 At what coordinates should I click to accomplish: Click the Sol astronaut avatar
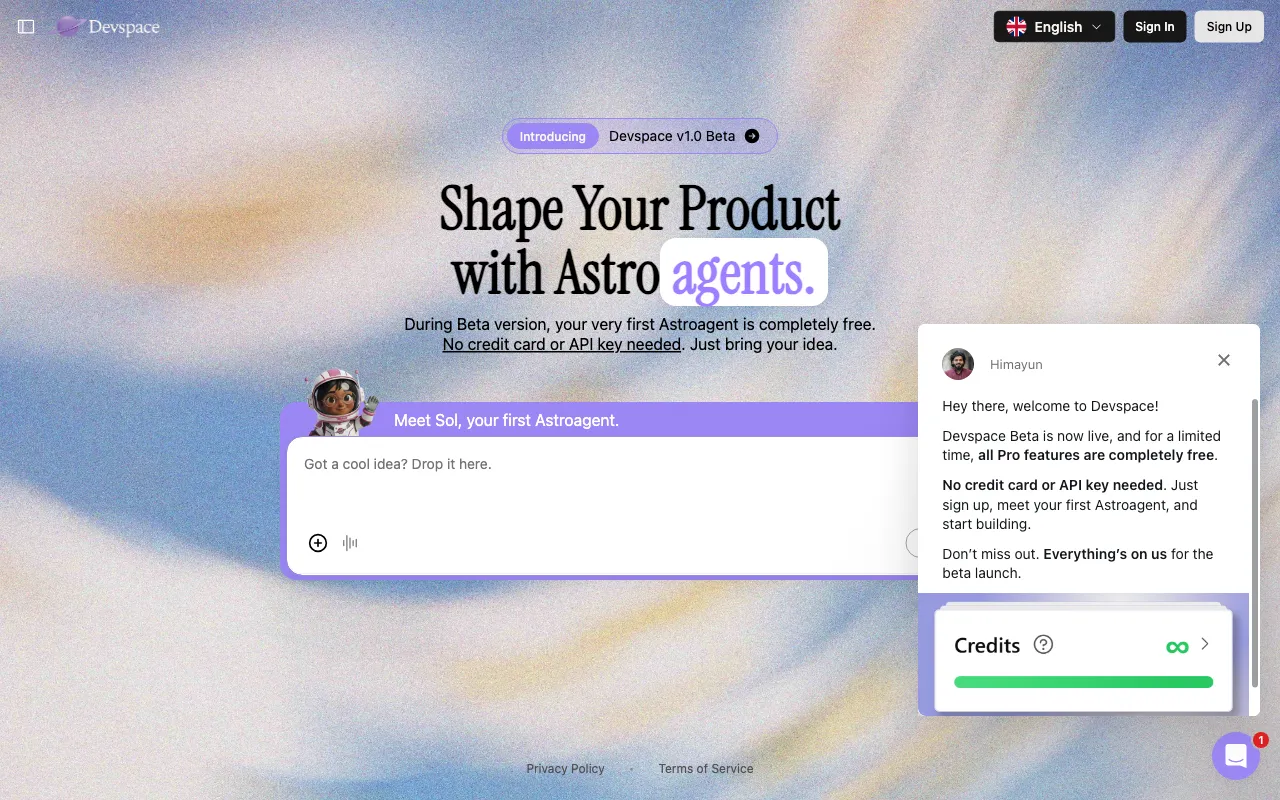coord(340,402)
